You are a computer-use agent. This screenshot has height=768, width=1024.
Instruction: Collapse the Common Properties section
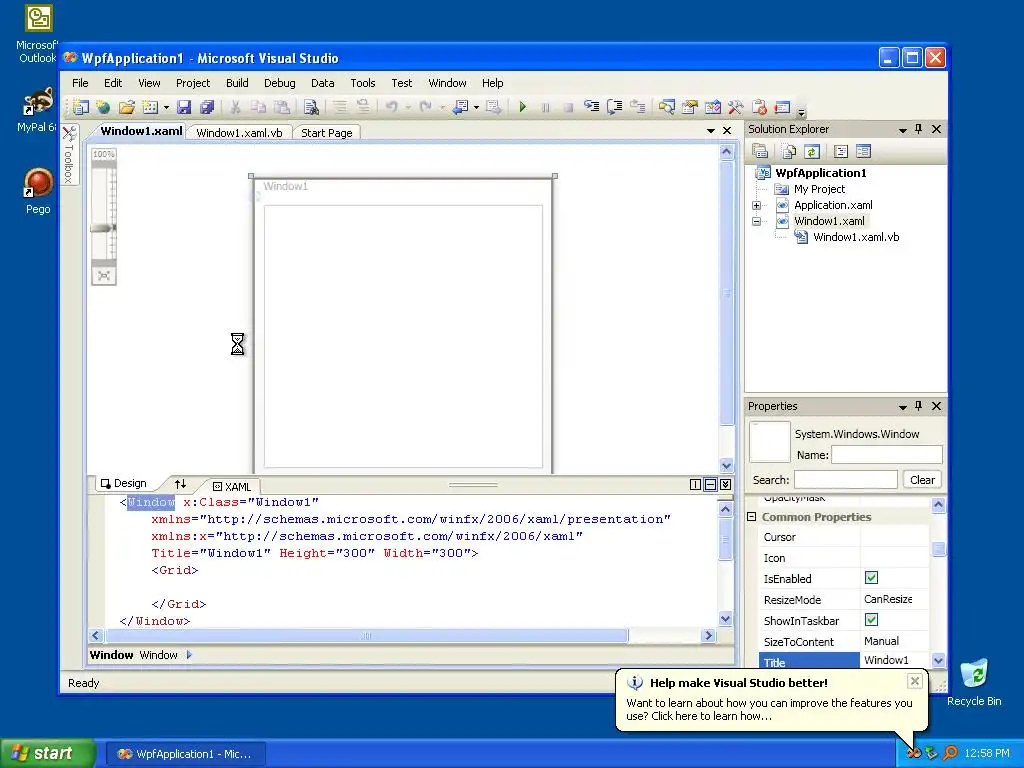click(752, 517)
